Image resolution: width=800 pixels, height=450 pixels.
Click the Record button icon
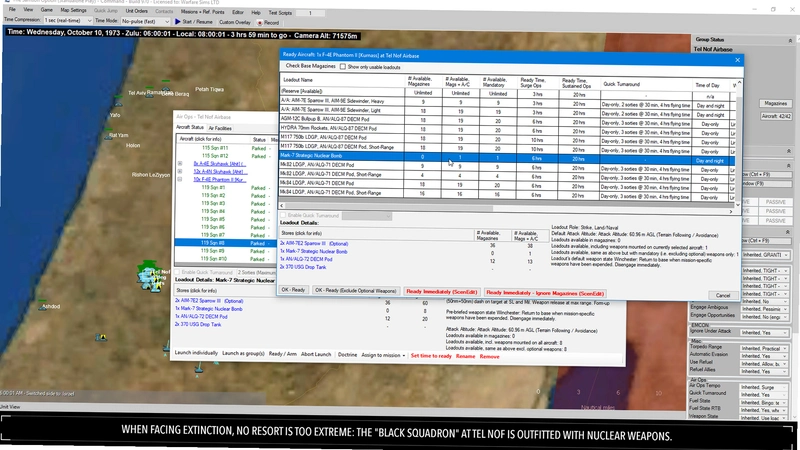point(260,23)
